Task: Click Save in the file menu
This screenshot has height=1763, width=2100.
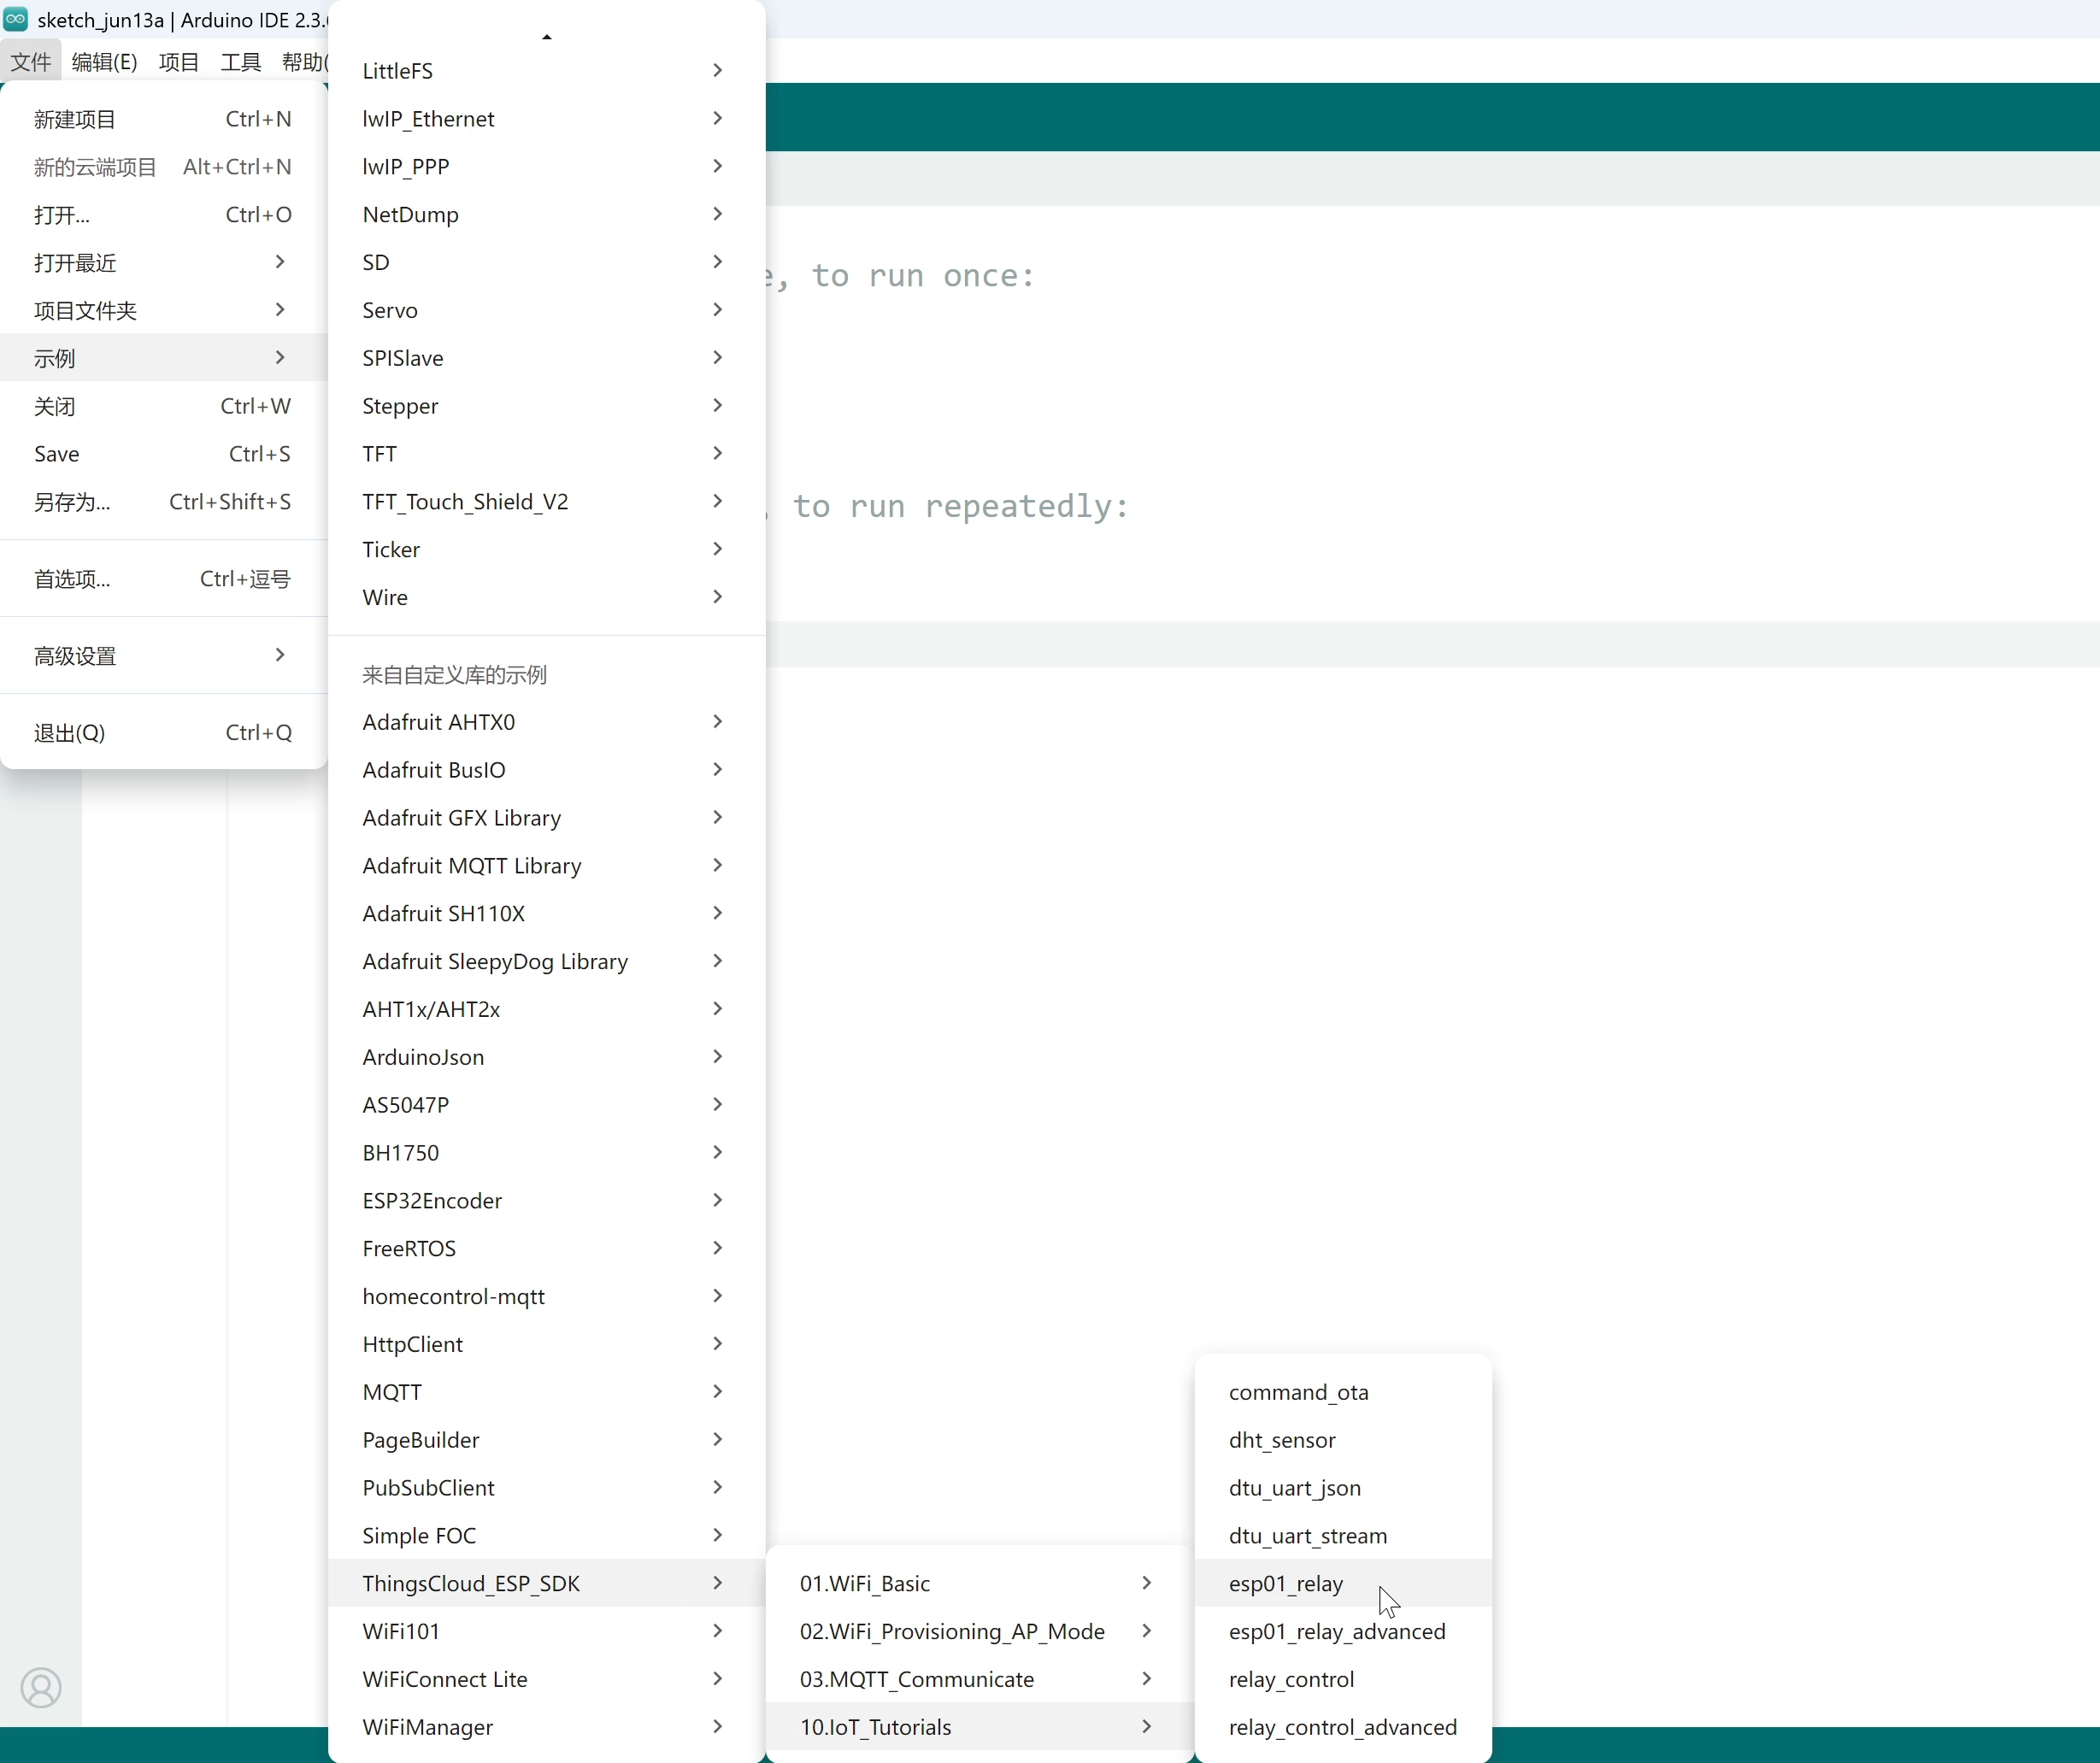Action: 164,454
